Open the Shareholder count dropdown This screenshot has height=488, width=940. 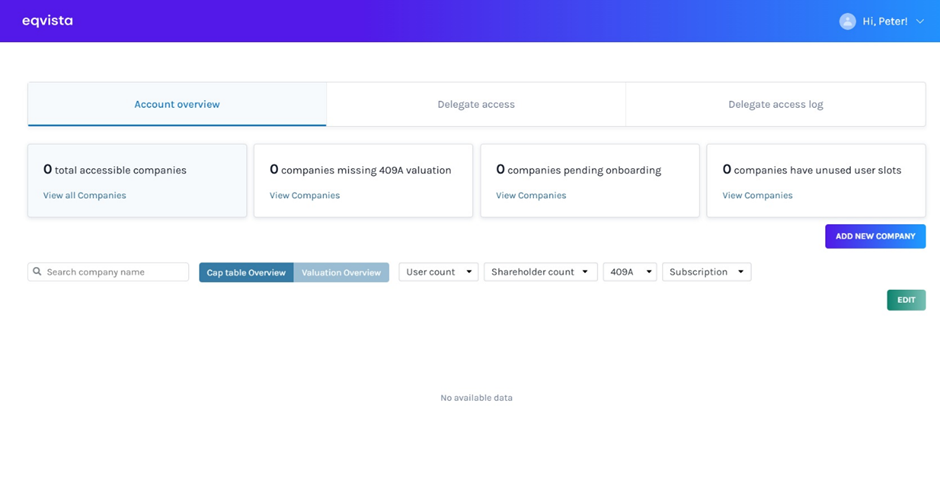(540, 272)
